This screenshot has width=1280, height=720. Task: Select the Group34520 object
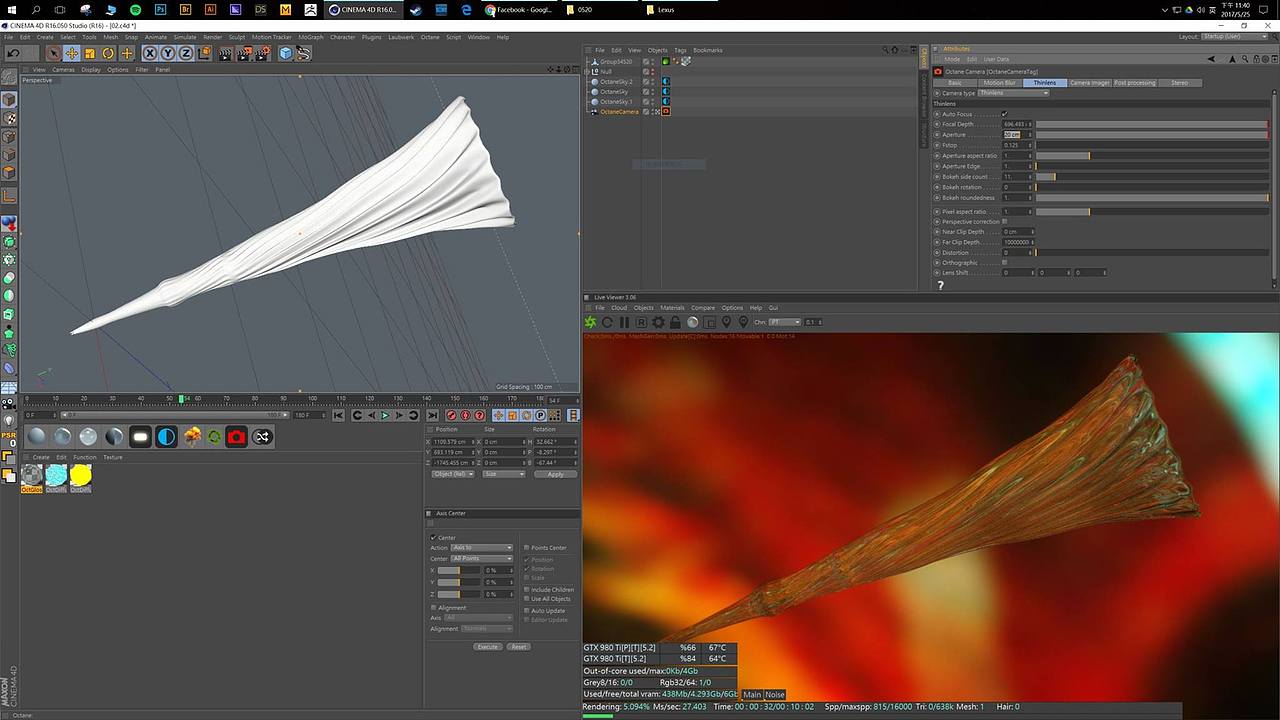click(616, 62)
